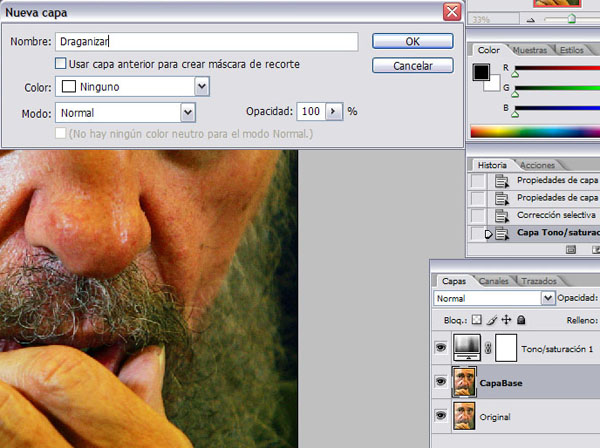Switch to the Acciones tab
Viewport: 600px width, 448px height.
[537, 165]
